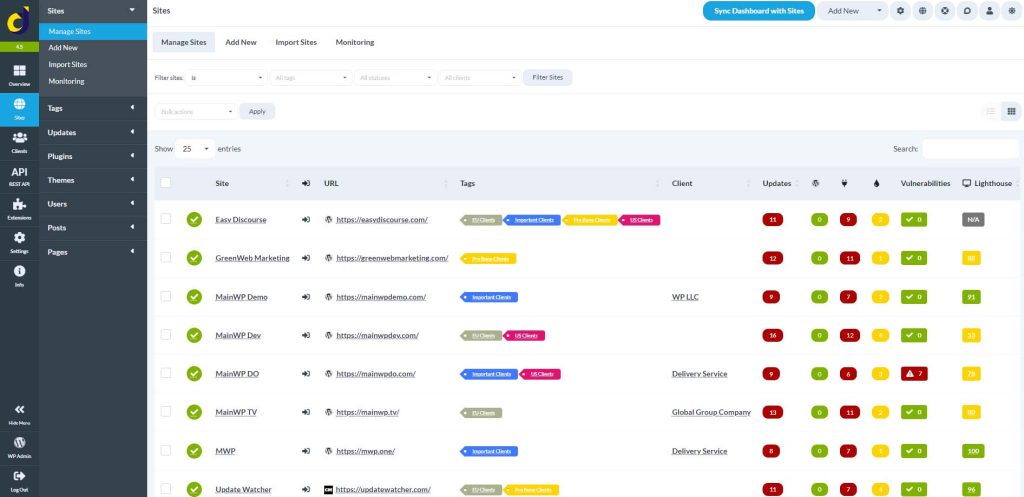Open the greenwebmarketing.com URL link
The image size is (1024, 497).
tap(392, 258)
